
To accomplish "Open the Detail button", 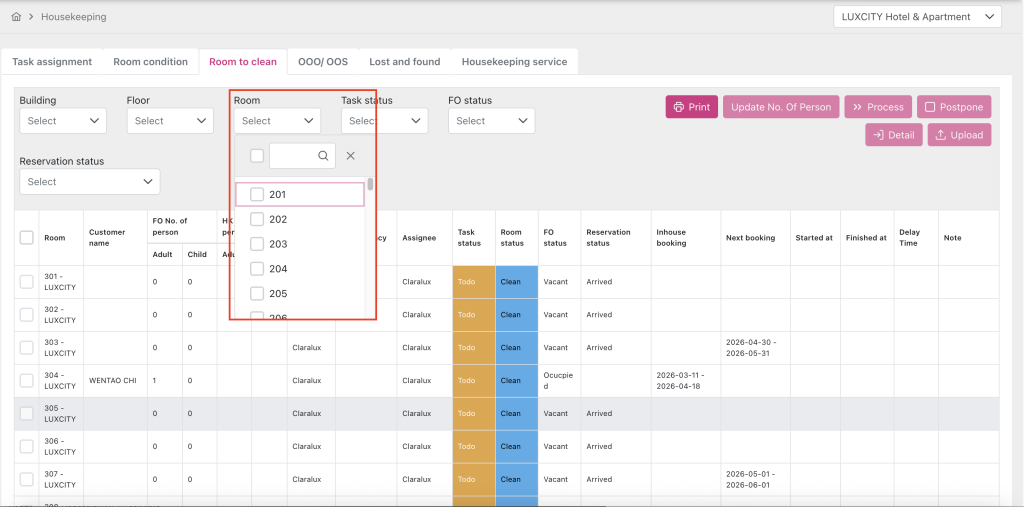I will click(893, 135).
